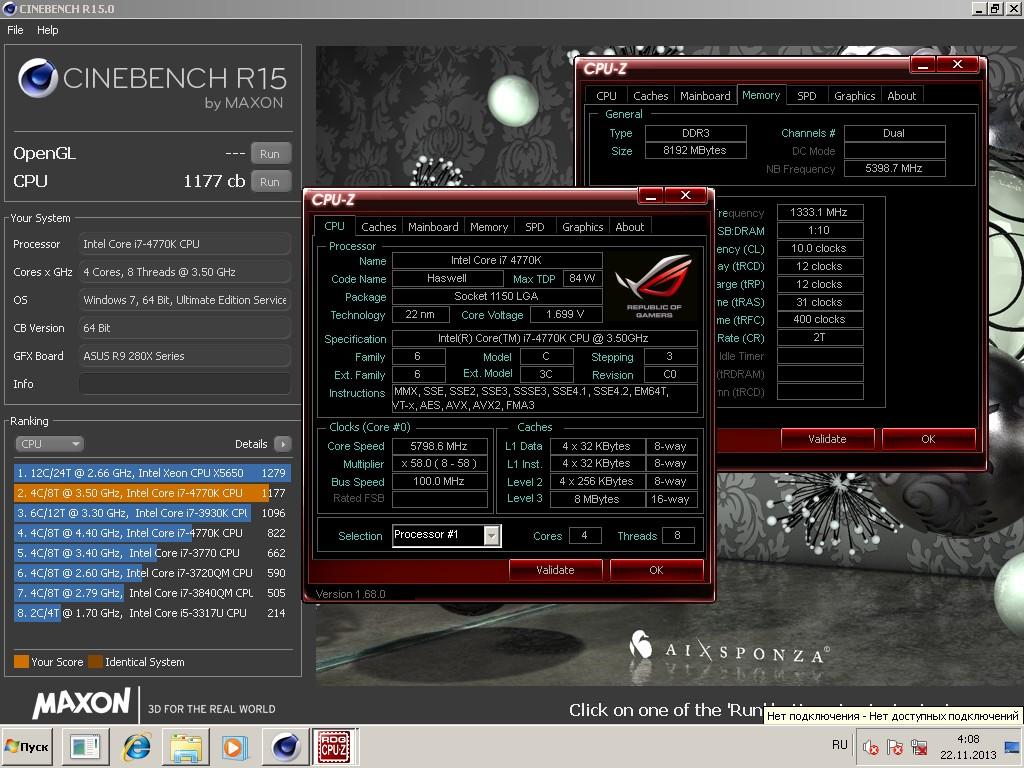Image resolution: width=1024 pixels, height=768 pixels.
Task: Switch to Cinebench taskbar icon
Action: coord(285,746)
